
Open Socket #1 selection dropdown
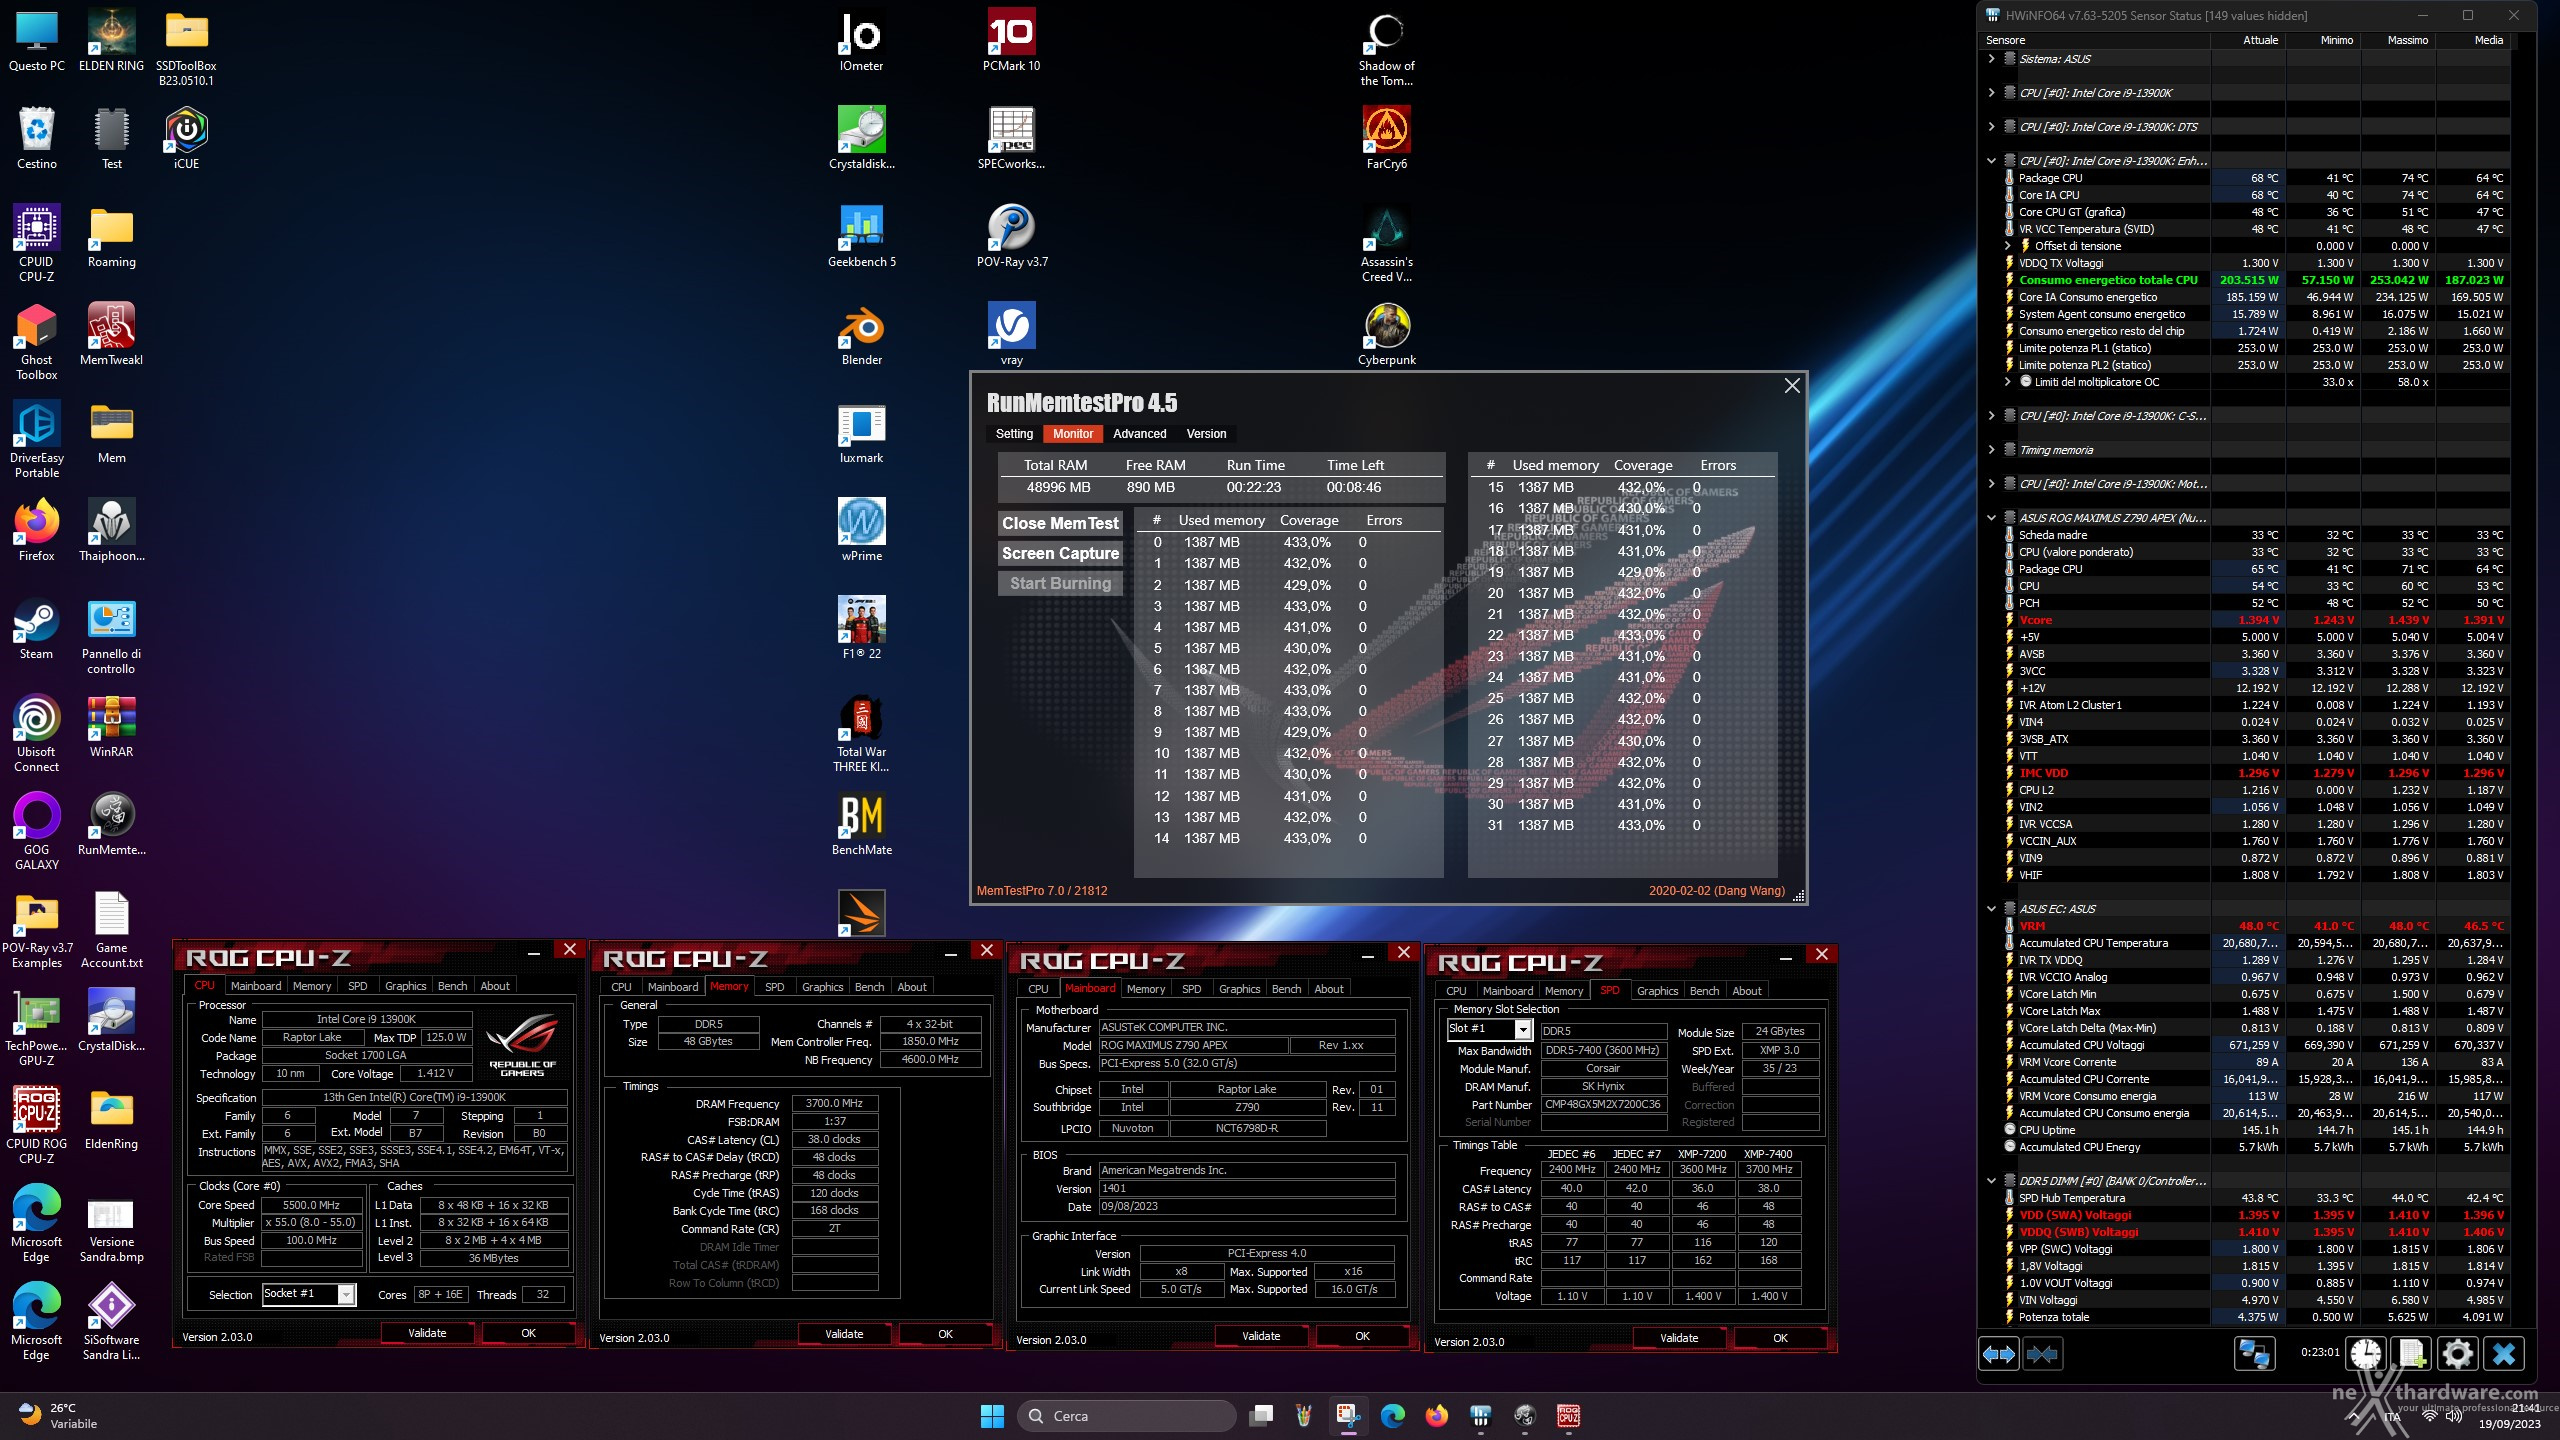pyautogui.click(x=346, y=1295)
